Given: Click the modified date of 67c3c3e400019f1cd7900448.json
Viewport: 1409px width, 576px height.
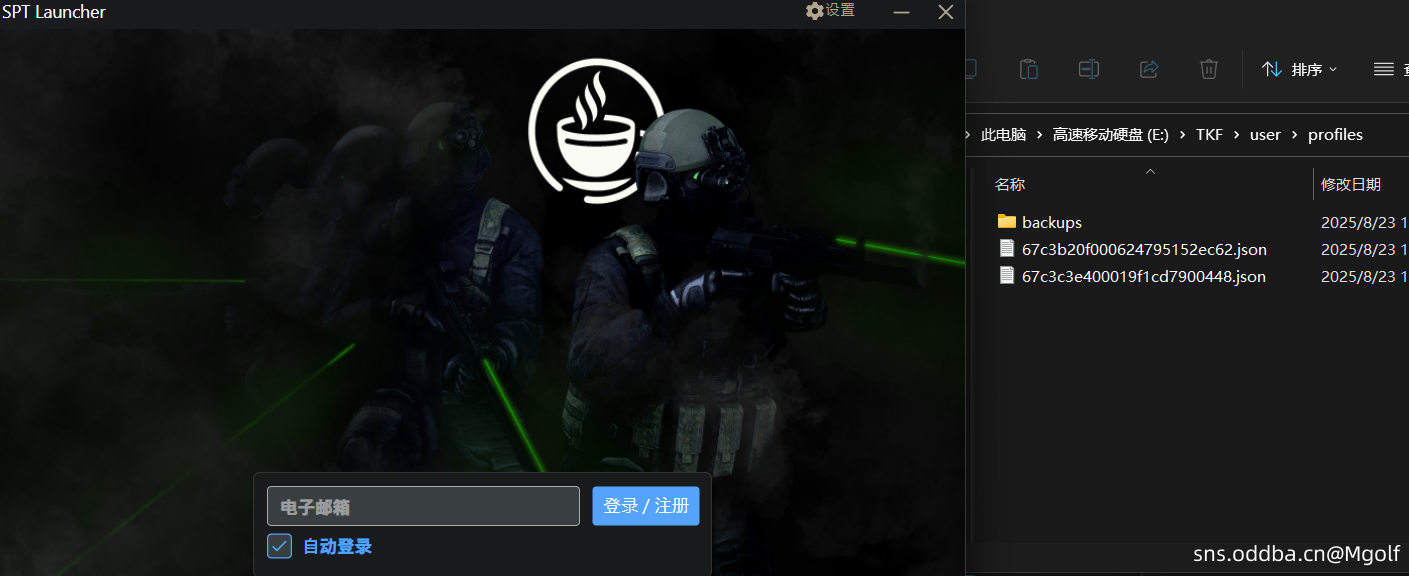Looking at the screenshot, I should [x=1365, y=276].
